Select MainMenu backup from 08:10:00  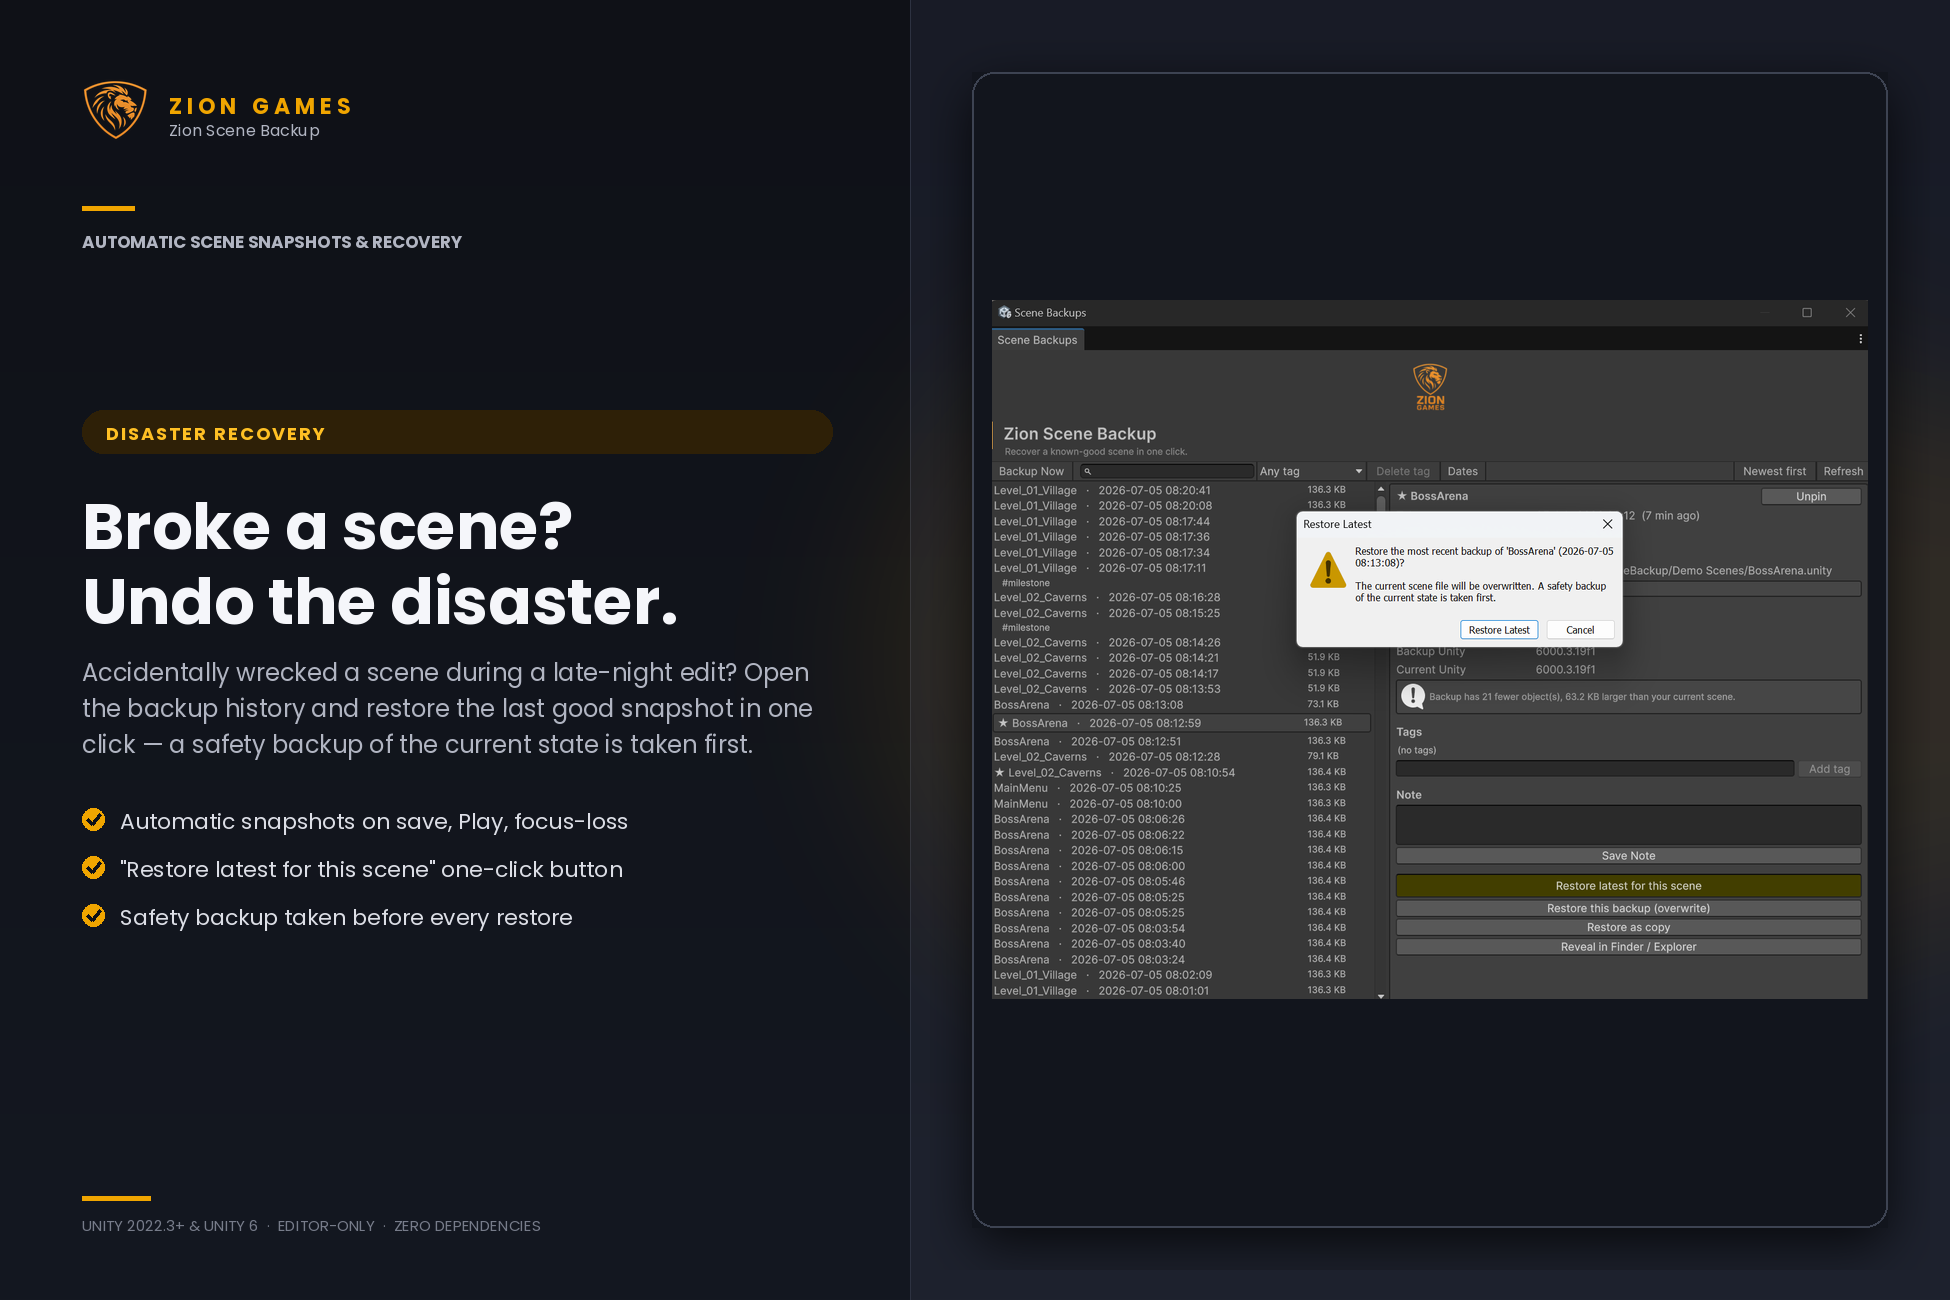pyautogui.click(x=1180, y=804)
